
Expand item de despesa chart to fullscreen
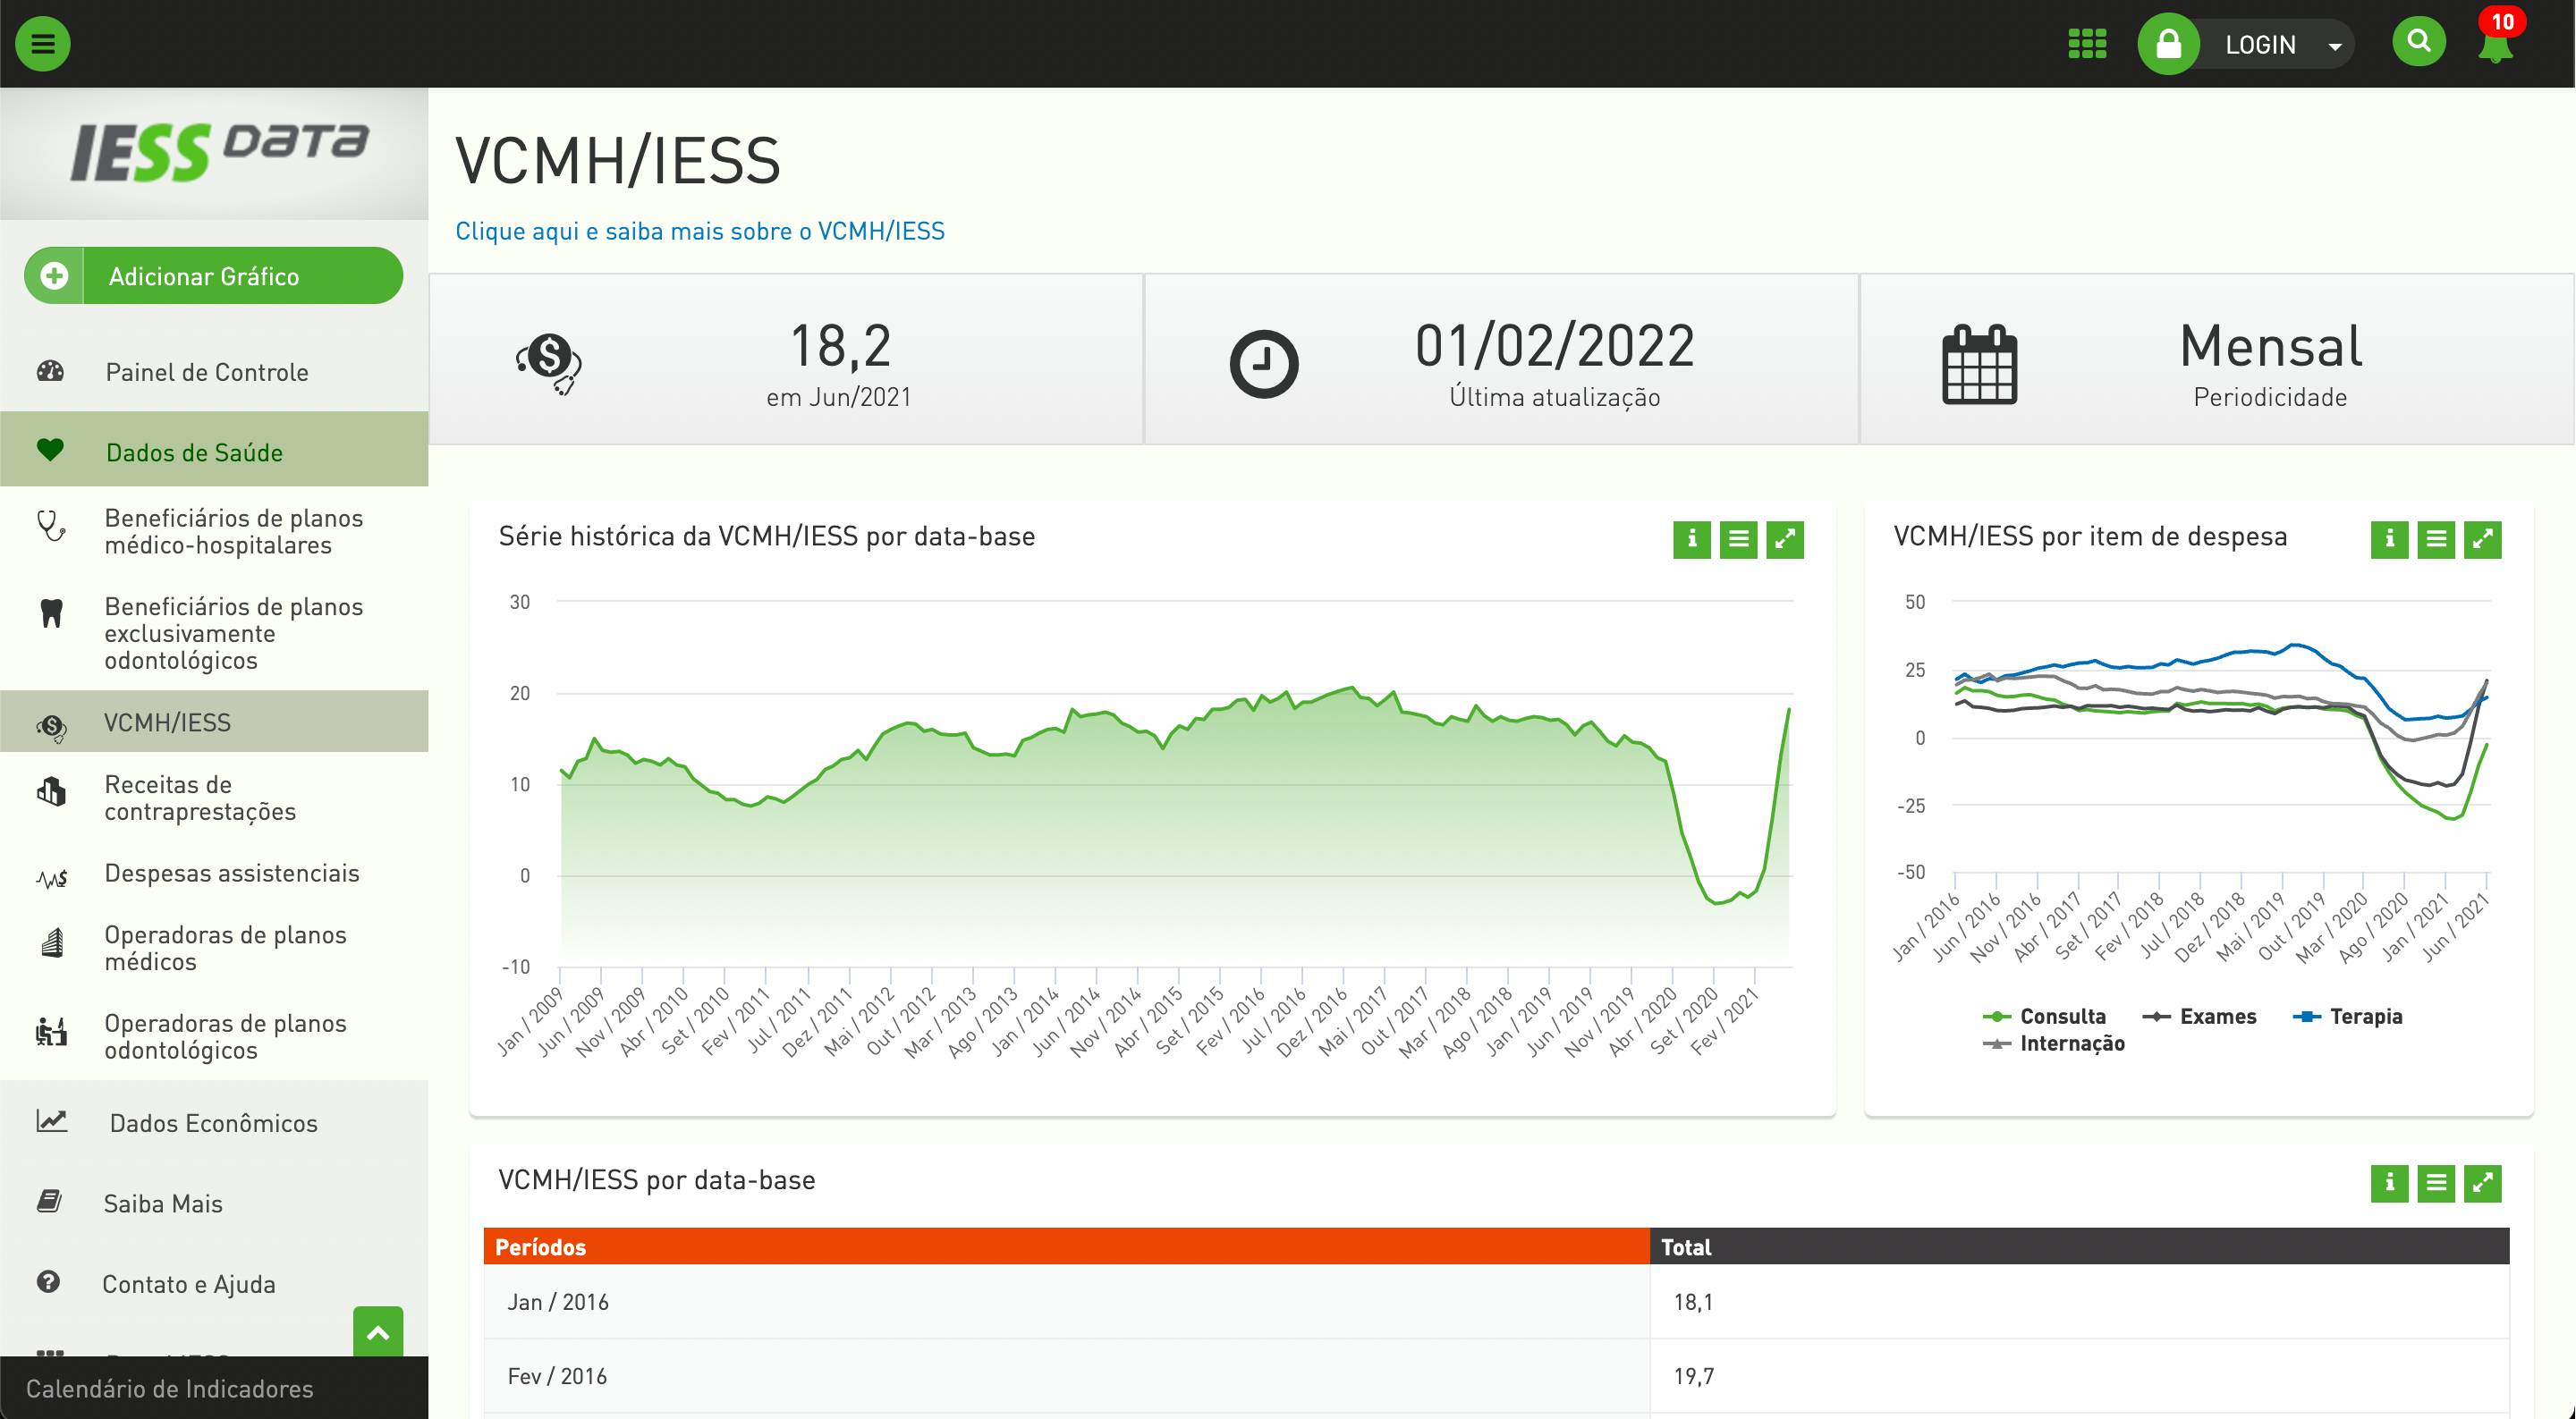(2483, 540)
